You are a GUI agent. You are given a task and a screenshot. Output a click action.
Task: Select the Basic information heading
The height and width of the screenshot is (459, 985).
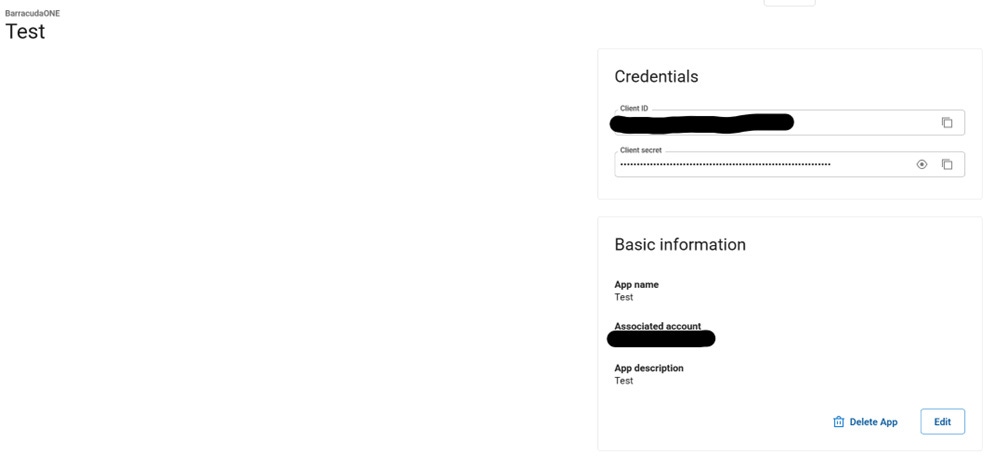pos(680,244)
